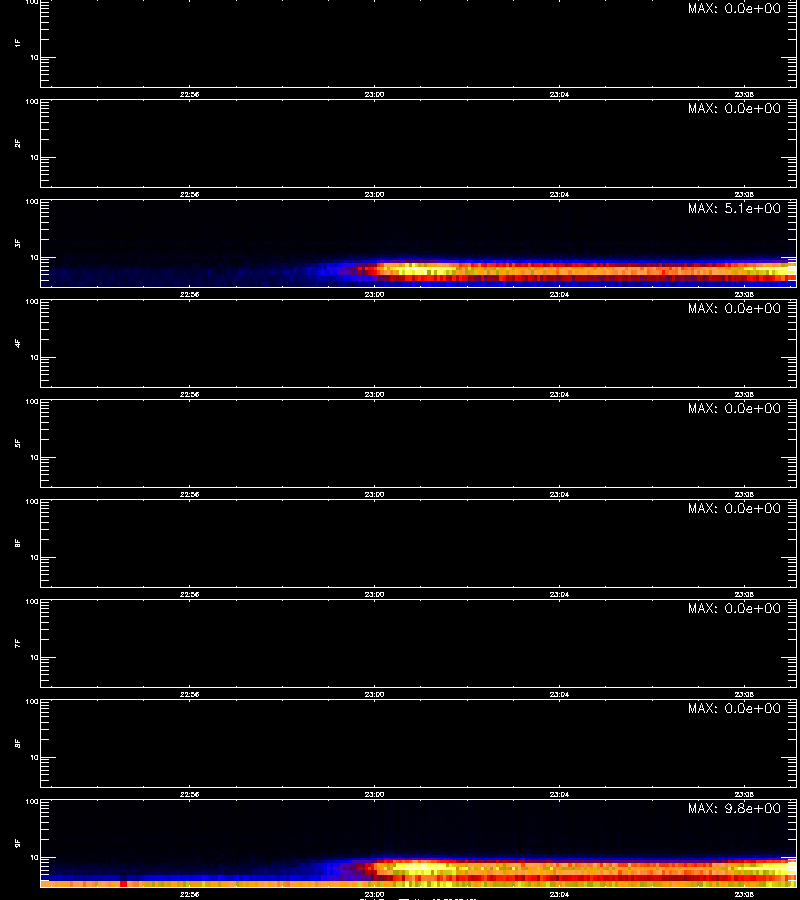
Task: Click the 100 y-axis label of panel 9F
Action: 32,802
